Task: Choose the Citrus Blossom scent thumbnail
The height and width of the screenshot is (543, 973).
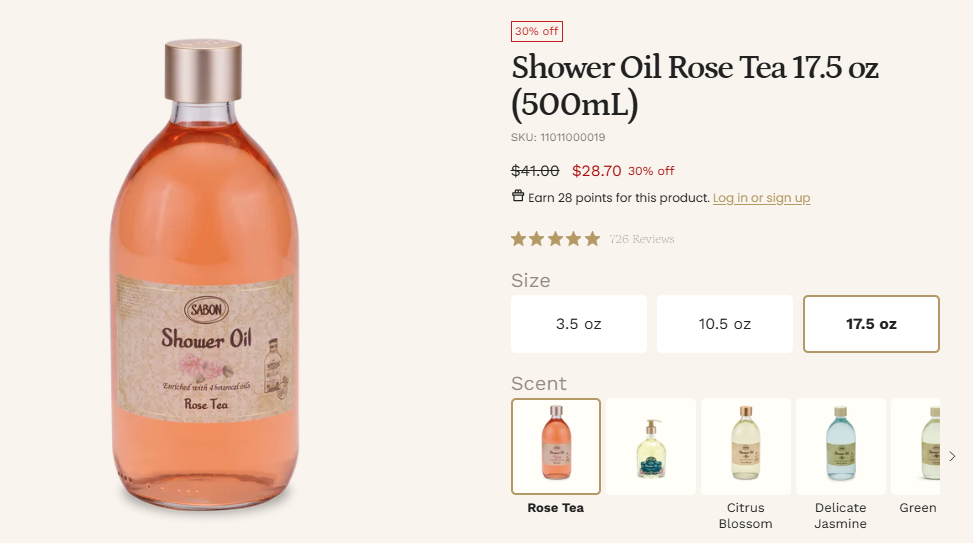Action: [x=746, y=446]
